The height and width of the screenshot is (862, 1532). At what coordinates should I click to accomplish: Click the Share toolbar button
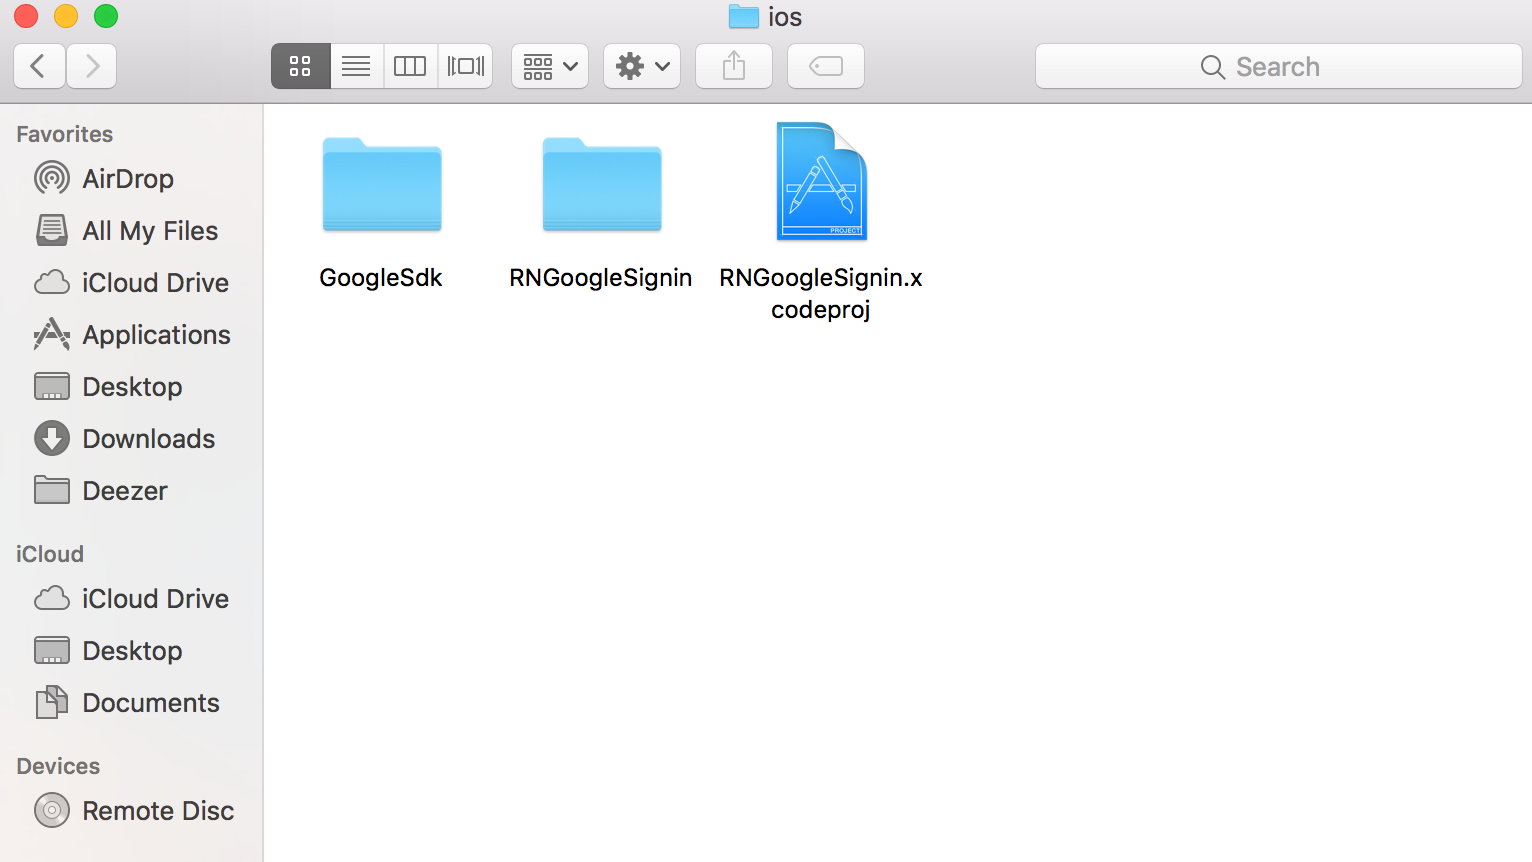click(x=734, y=66)
